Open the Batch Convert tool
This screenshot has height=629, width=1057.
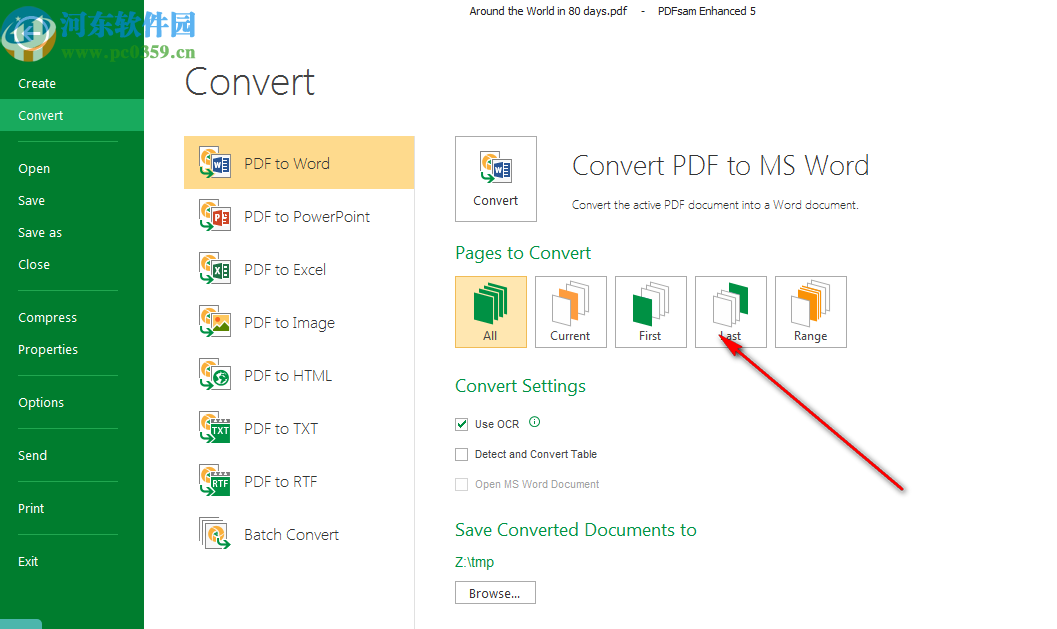click(x=291, y=533)
